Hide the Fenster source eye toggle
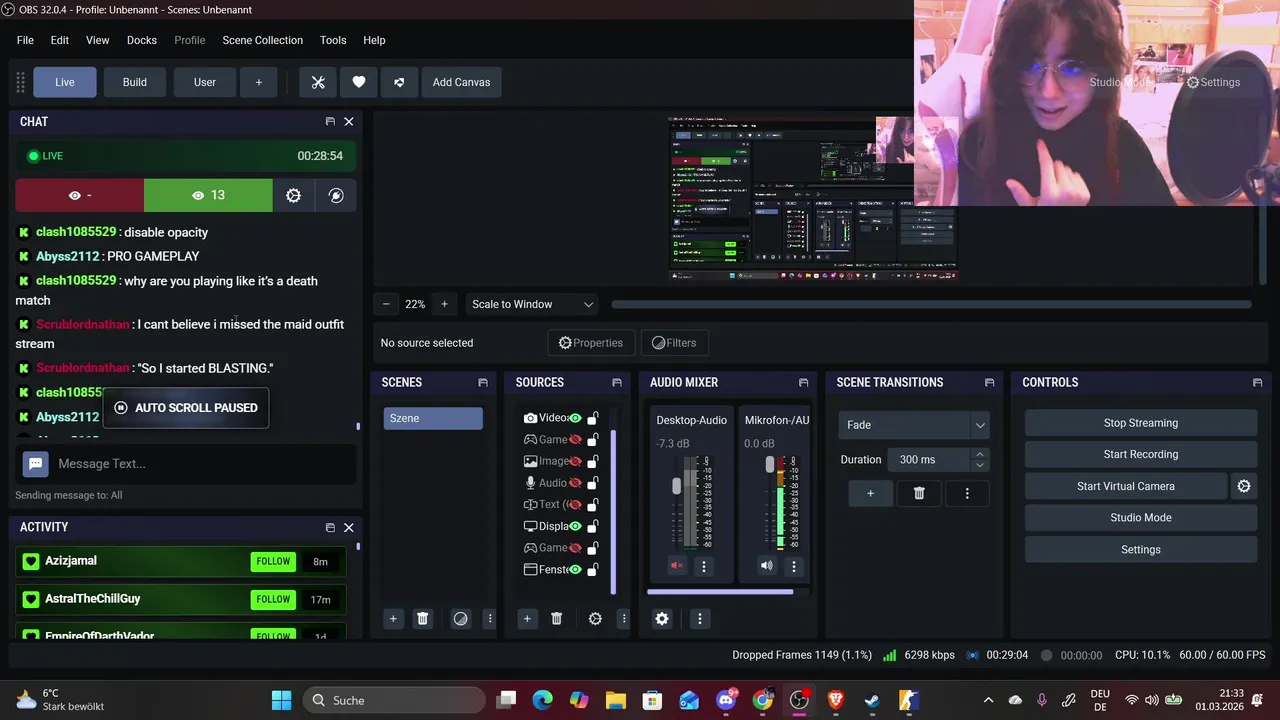This screenshot has height=720, width=1280. click(x=575, y=570)
